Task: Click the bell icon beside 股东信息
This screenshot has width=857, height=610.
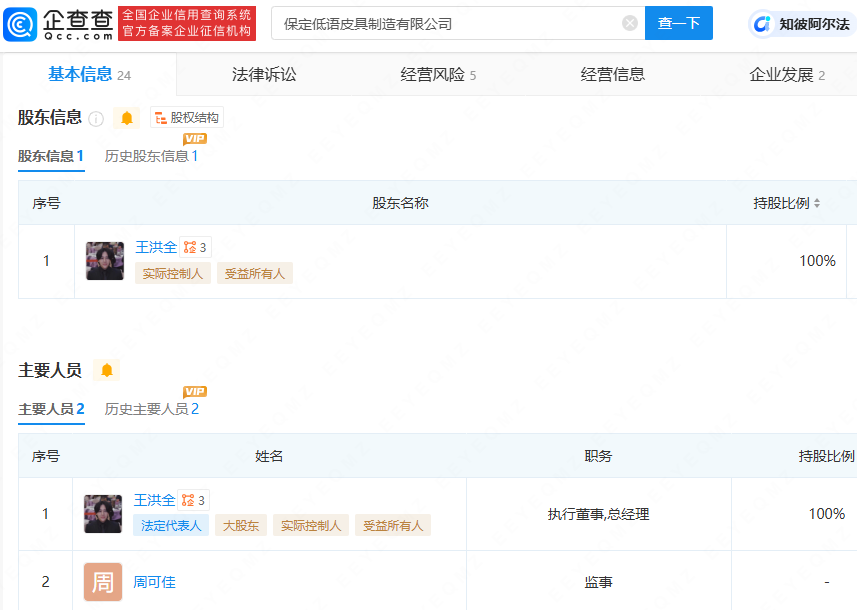Action: (x=126, y=117)
